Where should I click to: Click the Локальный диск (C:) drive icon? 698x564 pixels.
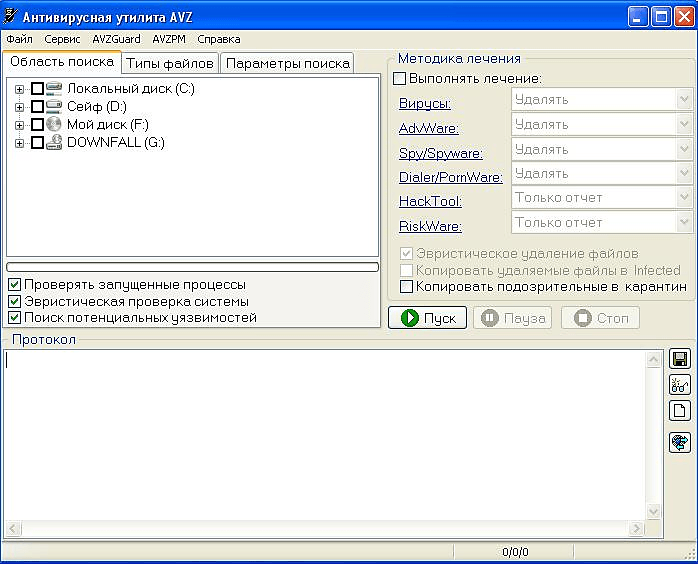coord(54,89)
